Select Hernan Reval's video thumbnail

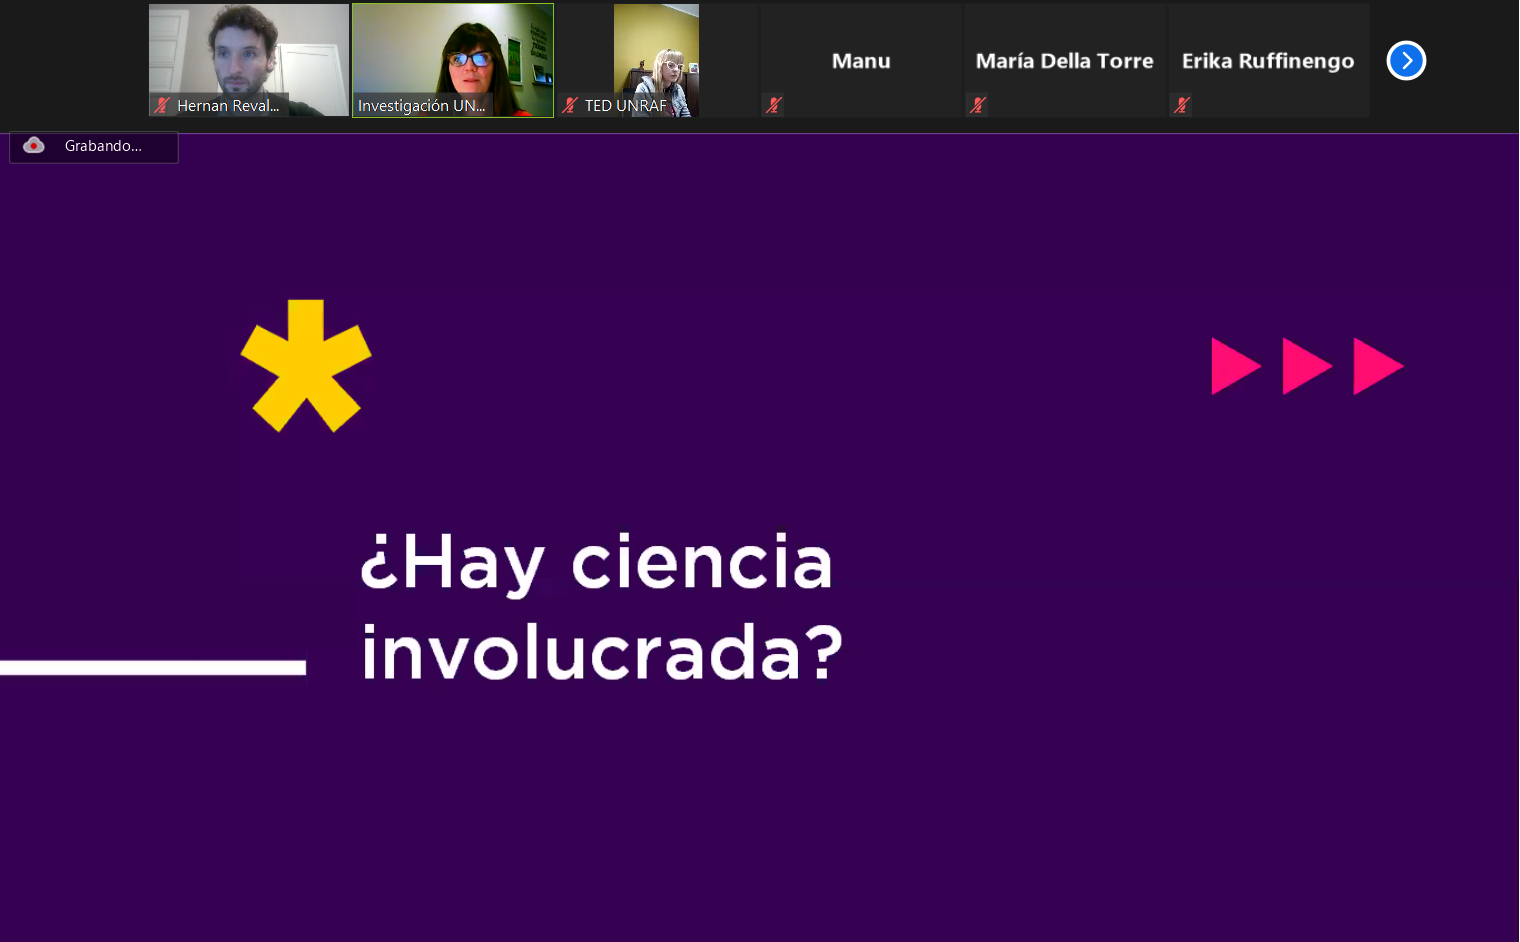pos(249,60)
